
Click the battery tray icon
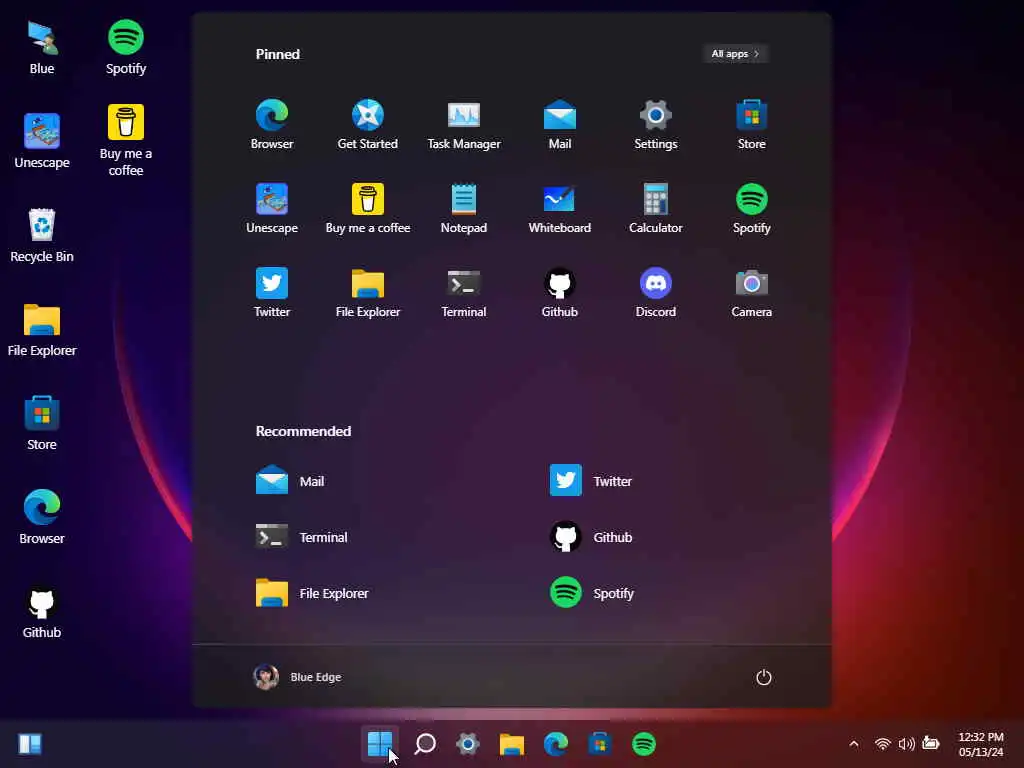(931, 743)
